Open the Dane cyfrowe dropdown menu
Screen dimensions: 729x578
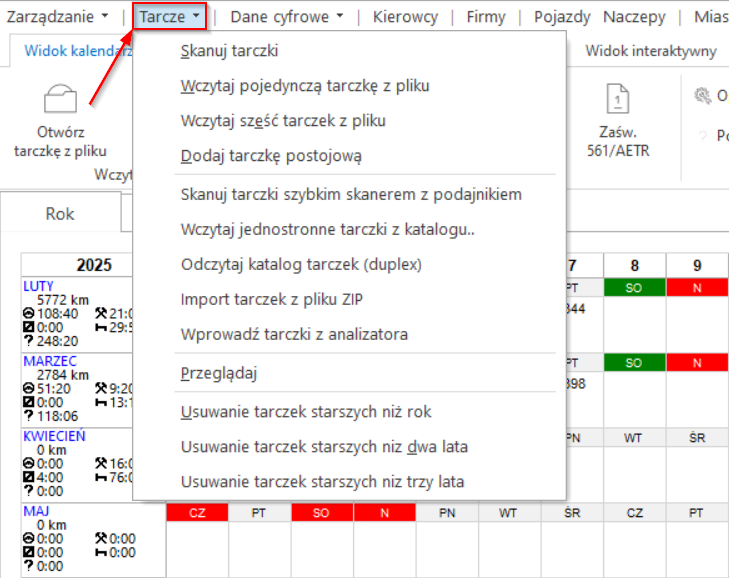tap(287, 17)
